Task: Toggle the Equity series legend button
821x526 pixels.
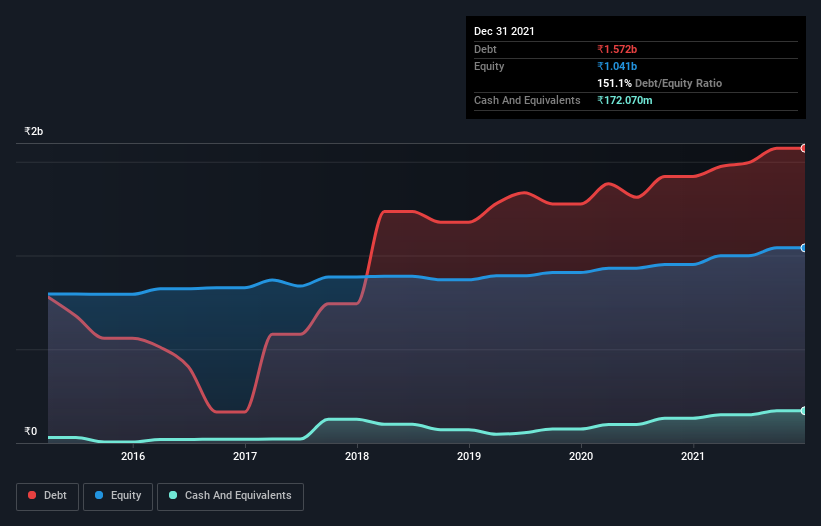Action: (118, 496)
